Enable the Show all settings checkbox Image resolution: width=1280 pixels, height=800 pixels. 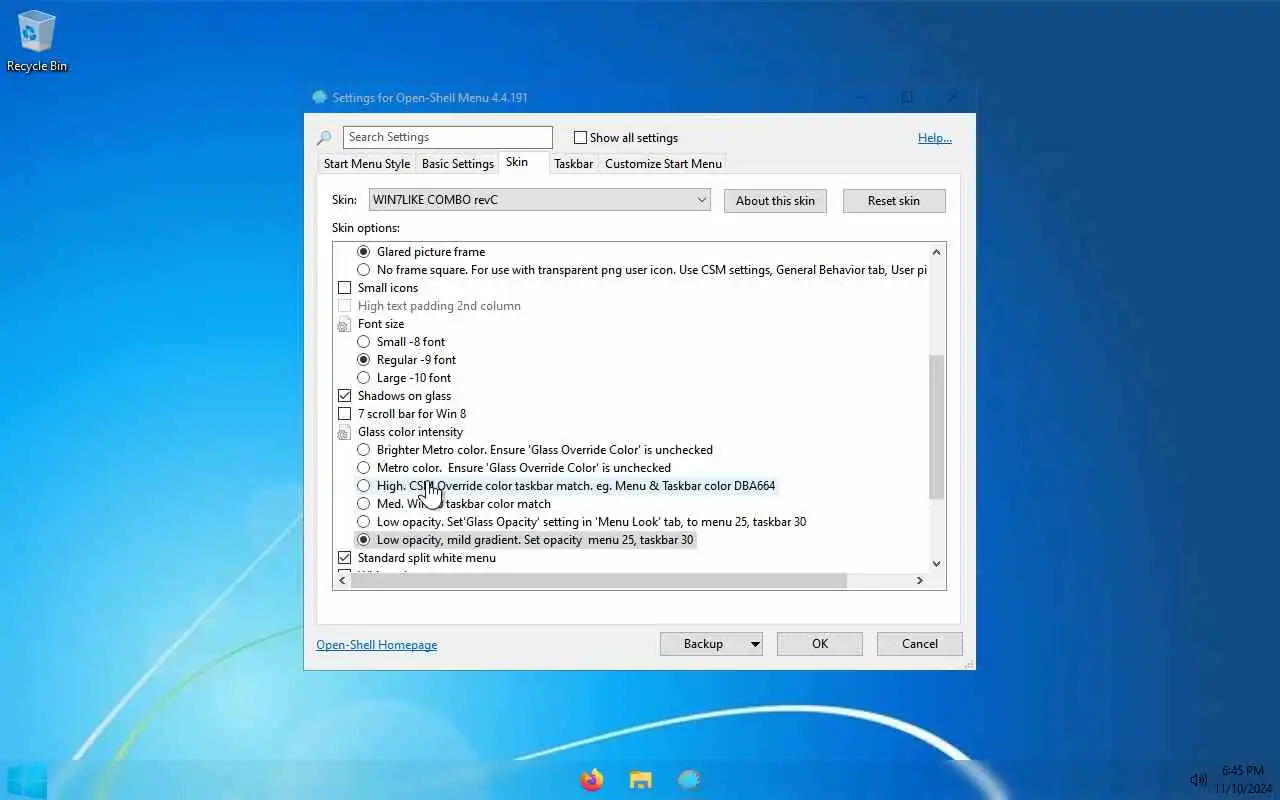(580, 138)
